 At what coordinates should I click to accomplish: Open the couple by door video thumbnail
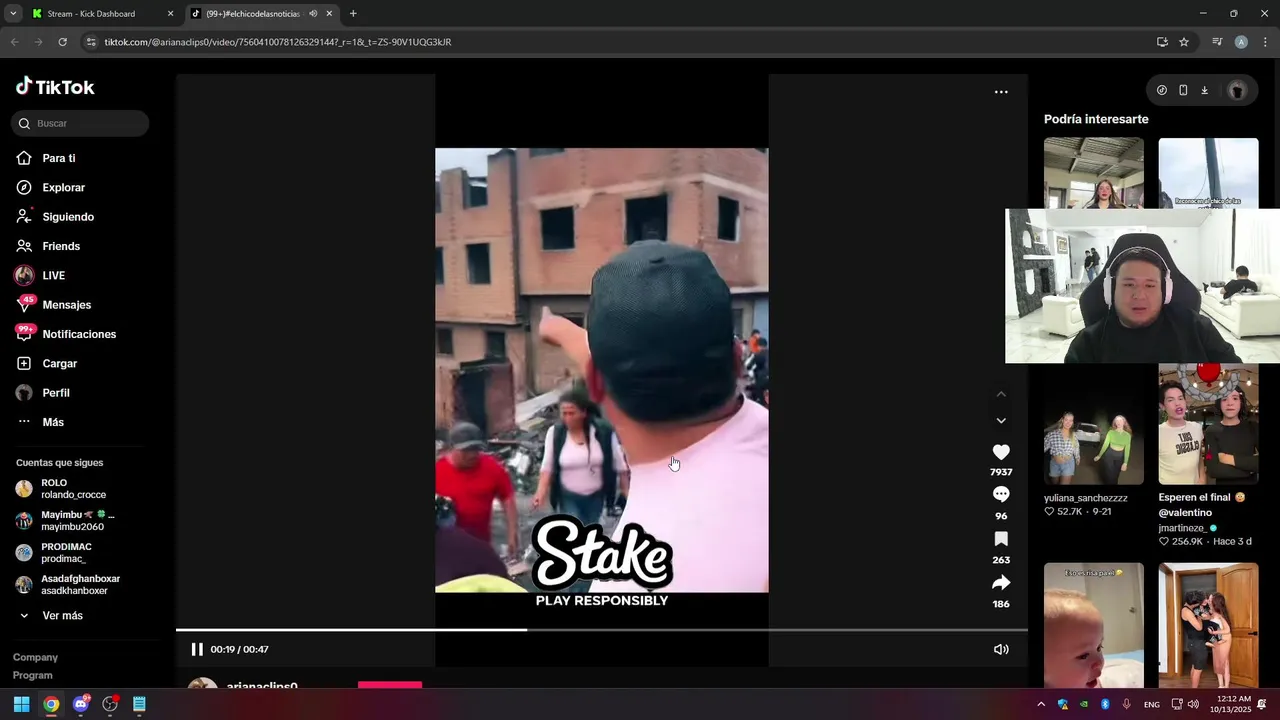1208,626
